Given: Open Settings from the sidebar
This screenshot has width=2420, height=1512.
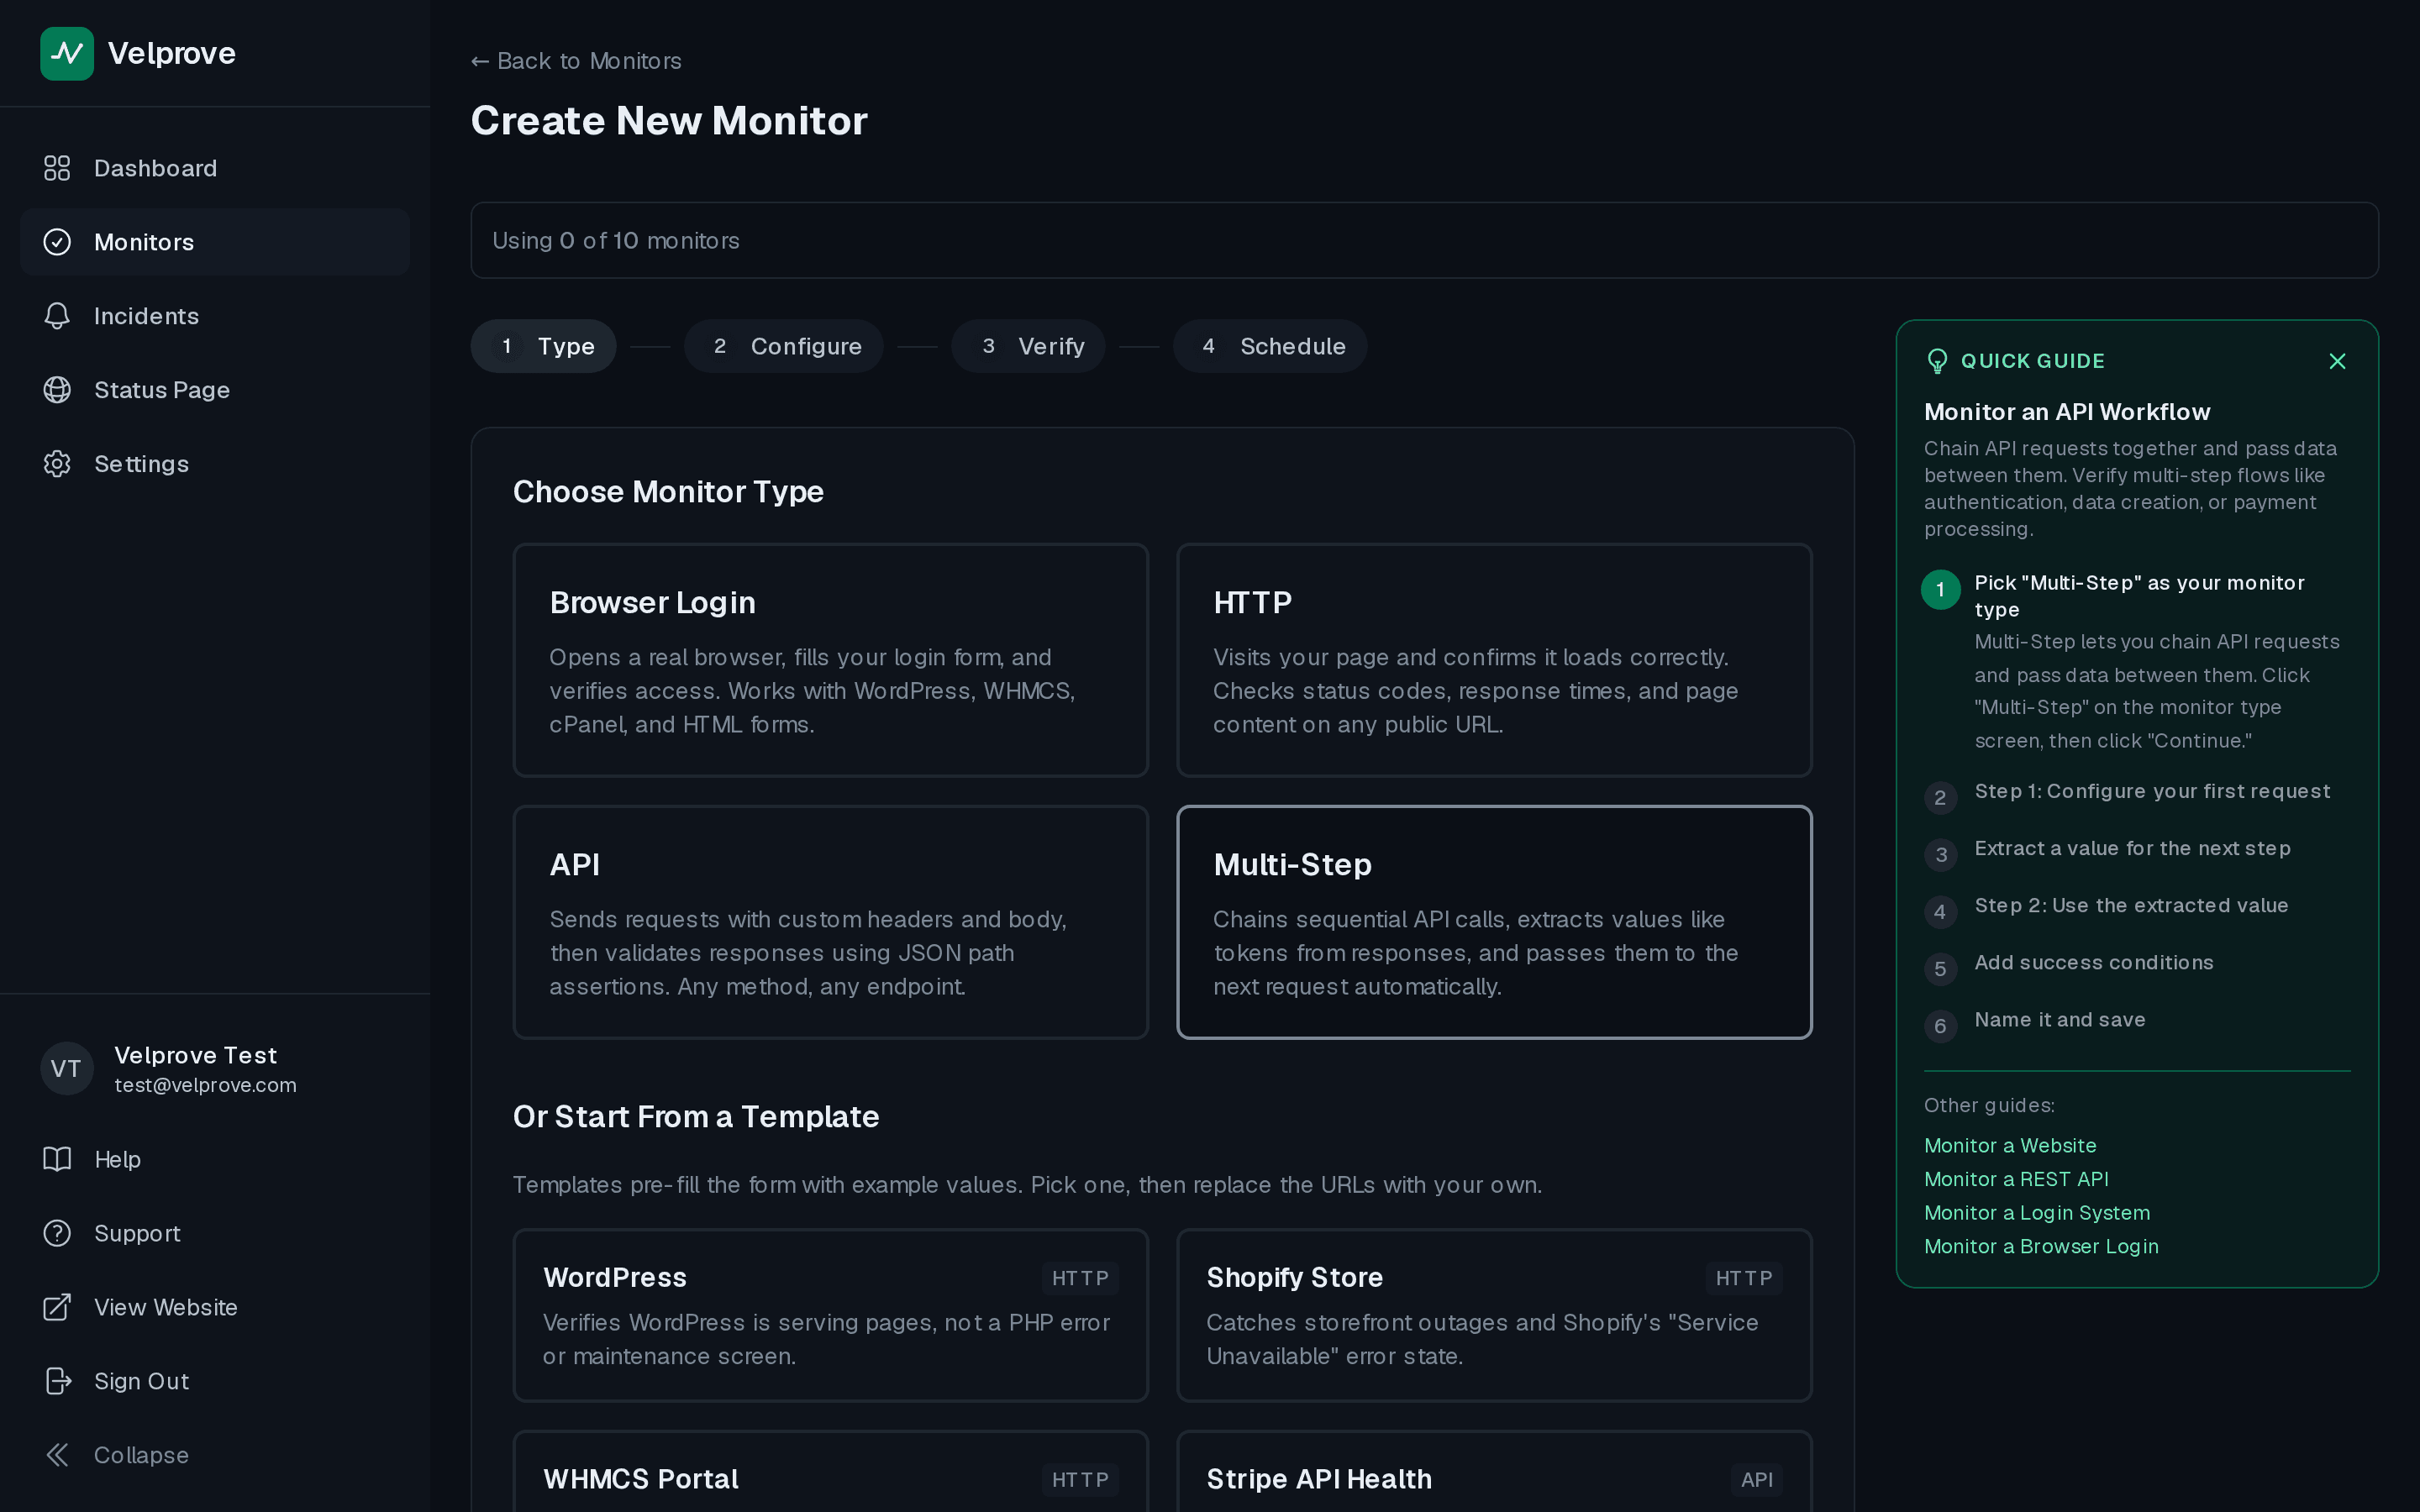Looking at the screenshot, I should 215,464.
